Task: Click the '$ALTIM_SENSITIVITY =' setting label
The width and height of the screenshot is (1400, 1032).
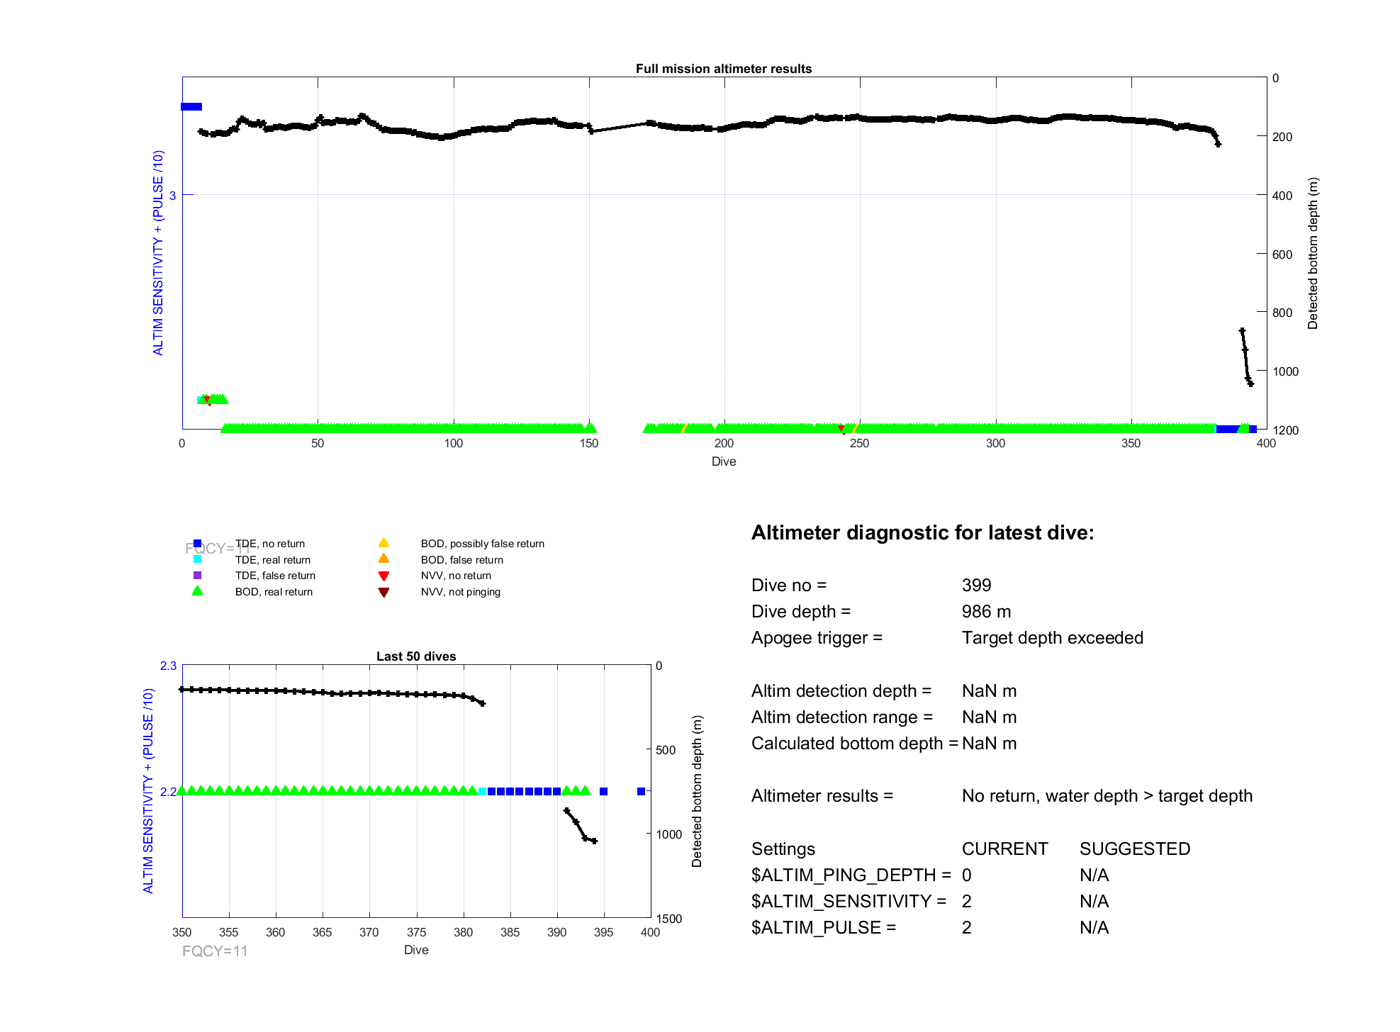Action: pyautogui.click(x=849, y=902)
